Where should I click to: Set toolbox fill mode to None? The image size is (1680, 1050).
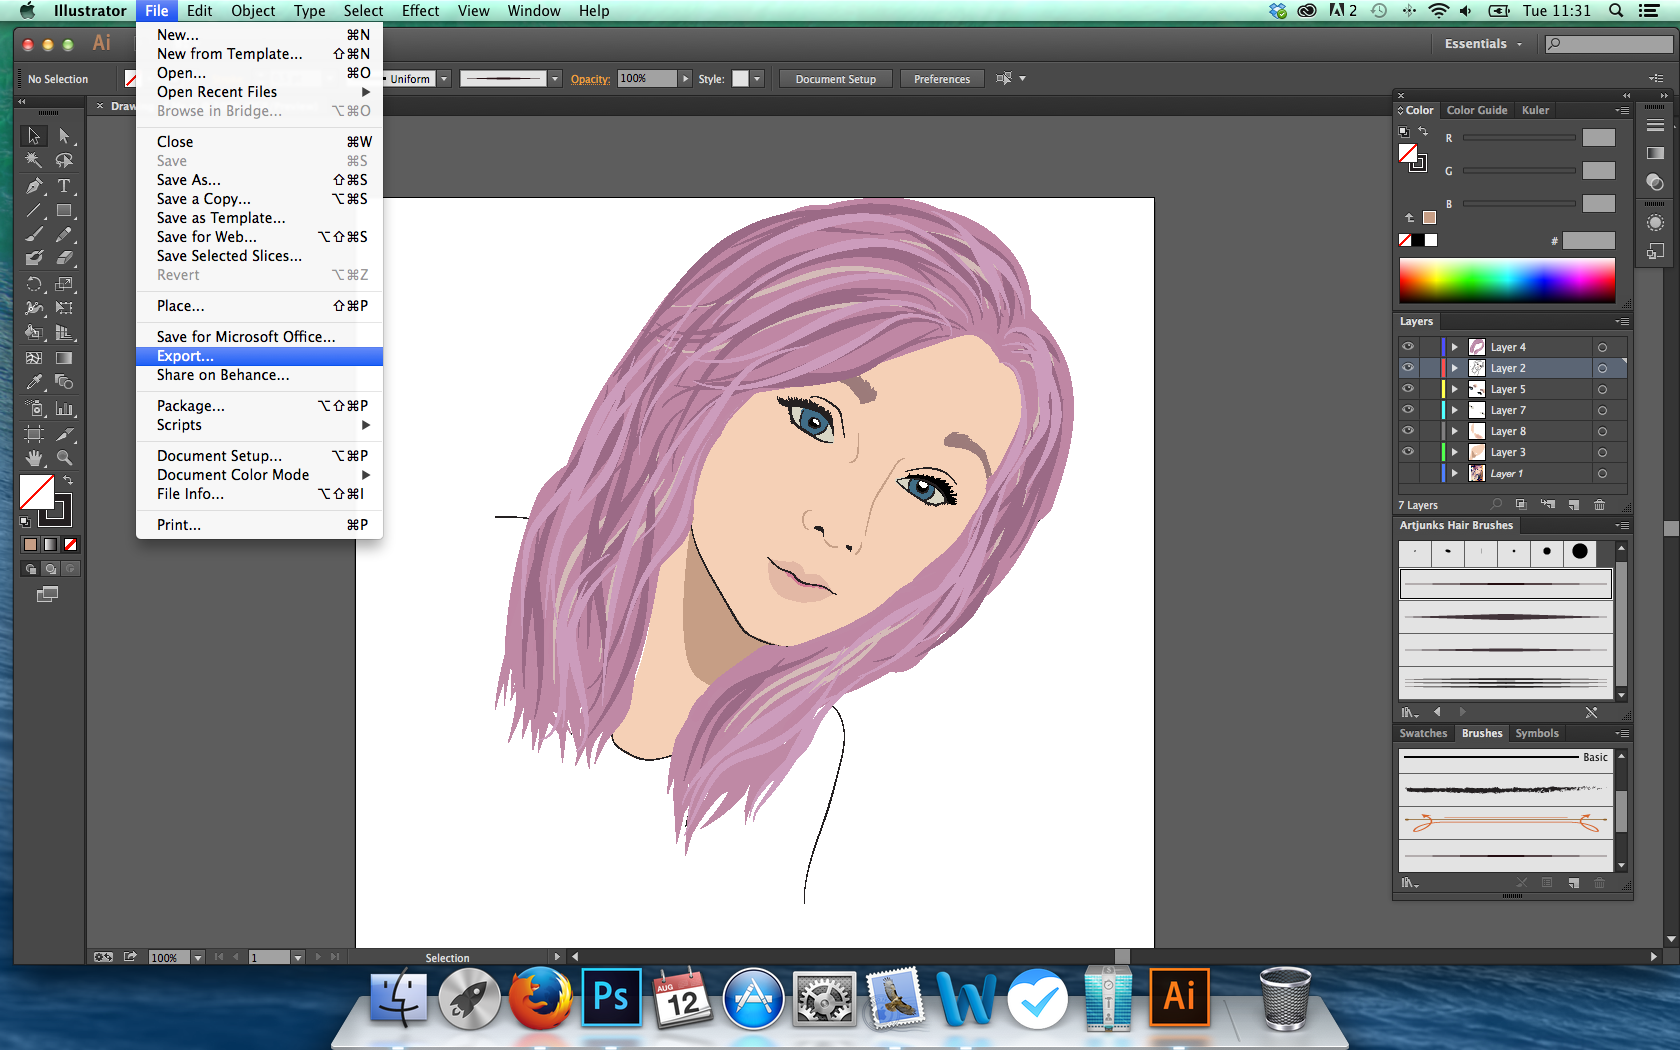pos(70,545)
